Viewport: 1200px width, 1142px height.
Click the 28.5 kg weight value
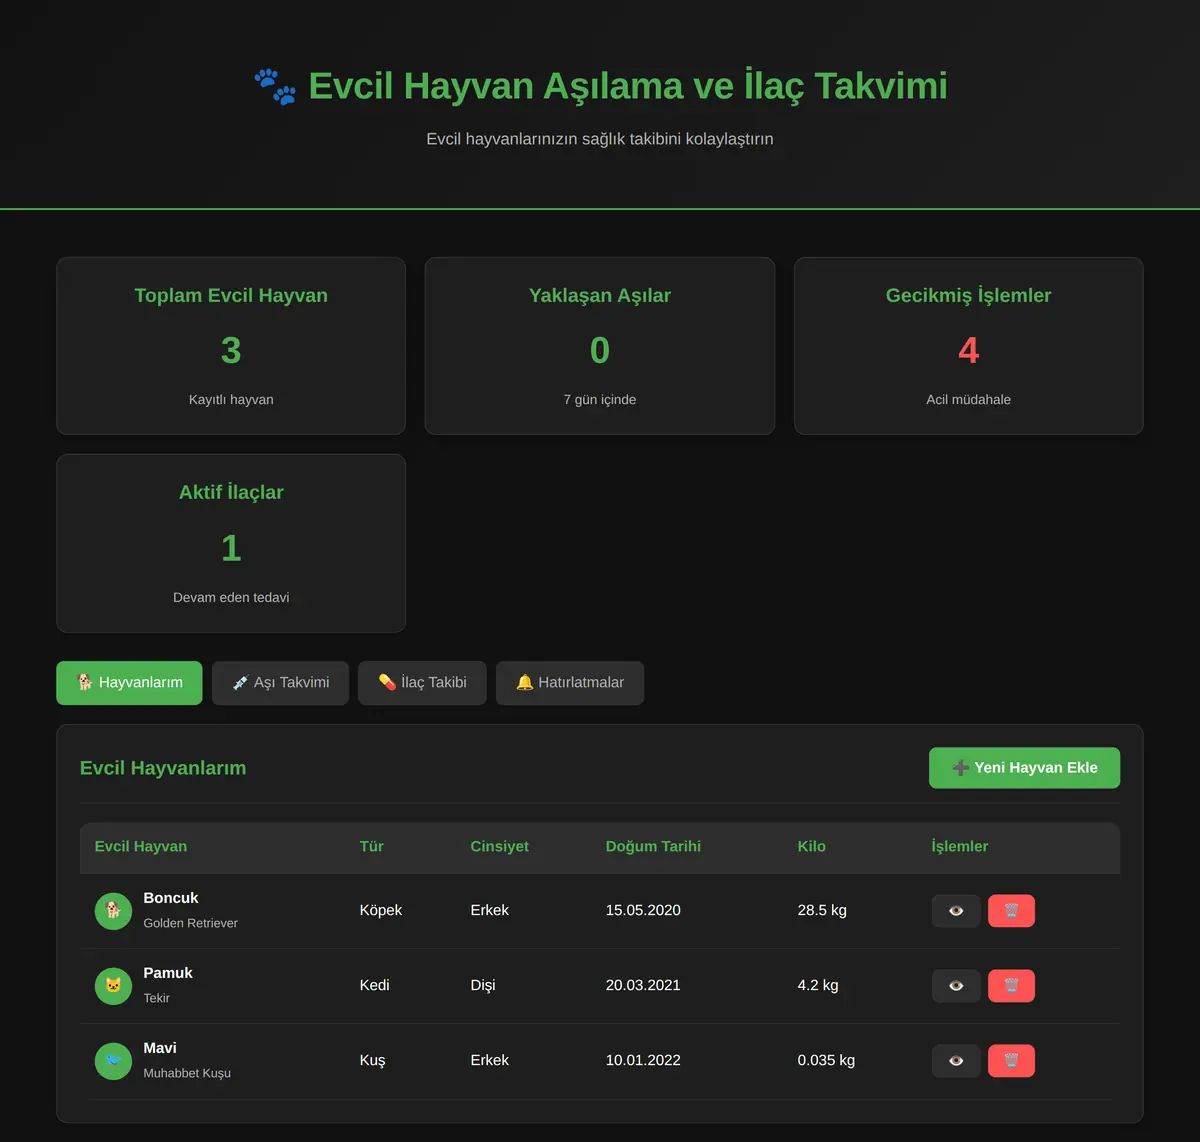point(822,910)
